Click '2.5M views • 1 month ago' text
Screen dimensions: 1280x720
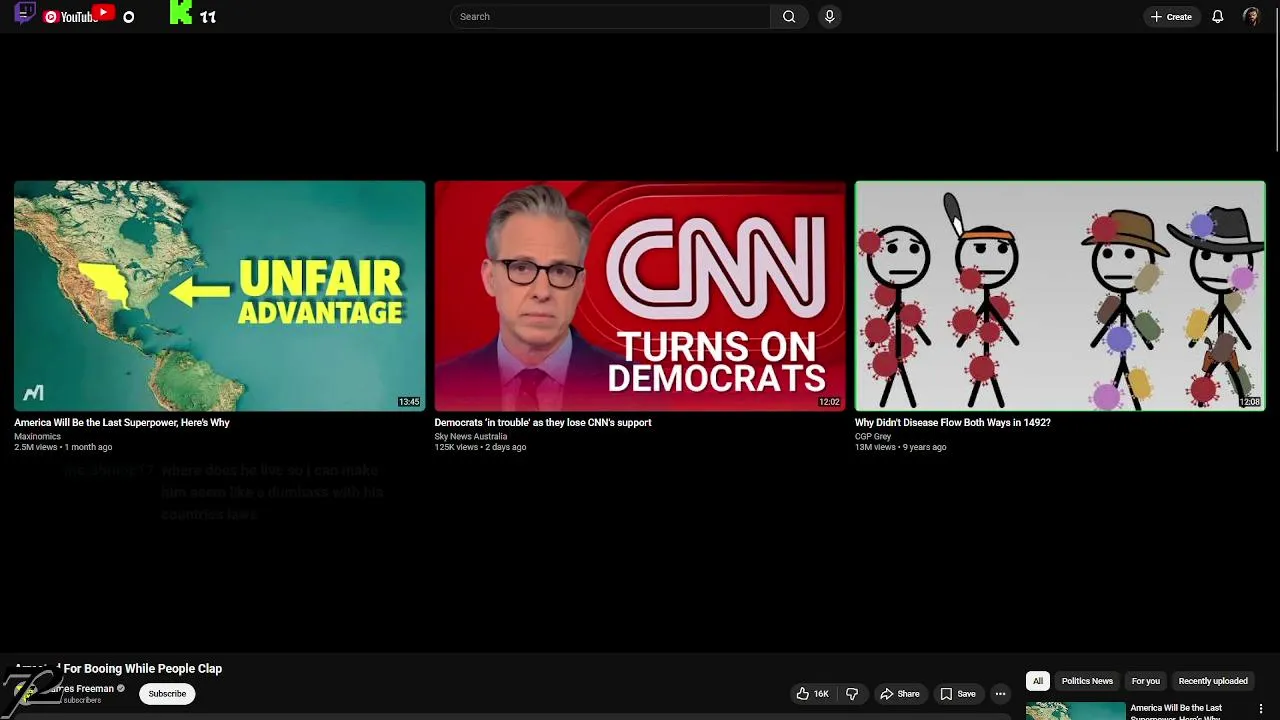point(63,447)
